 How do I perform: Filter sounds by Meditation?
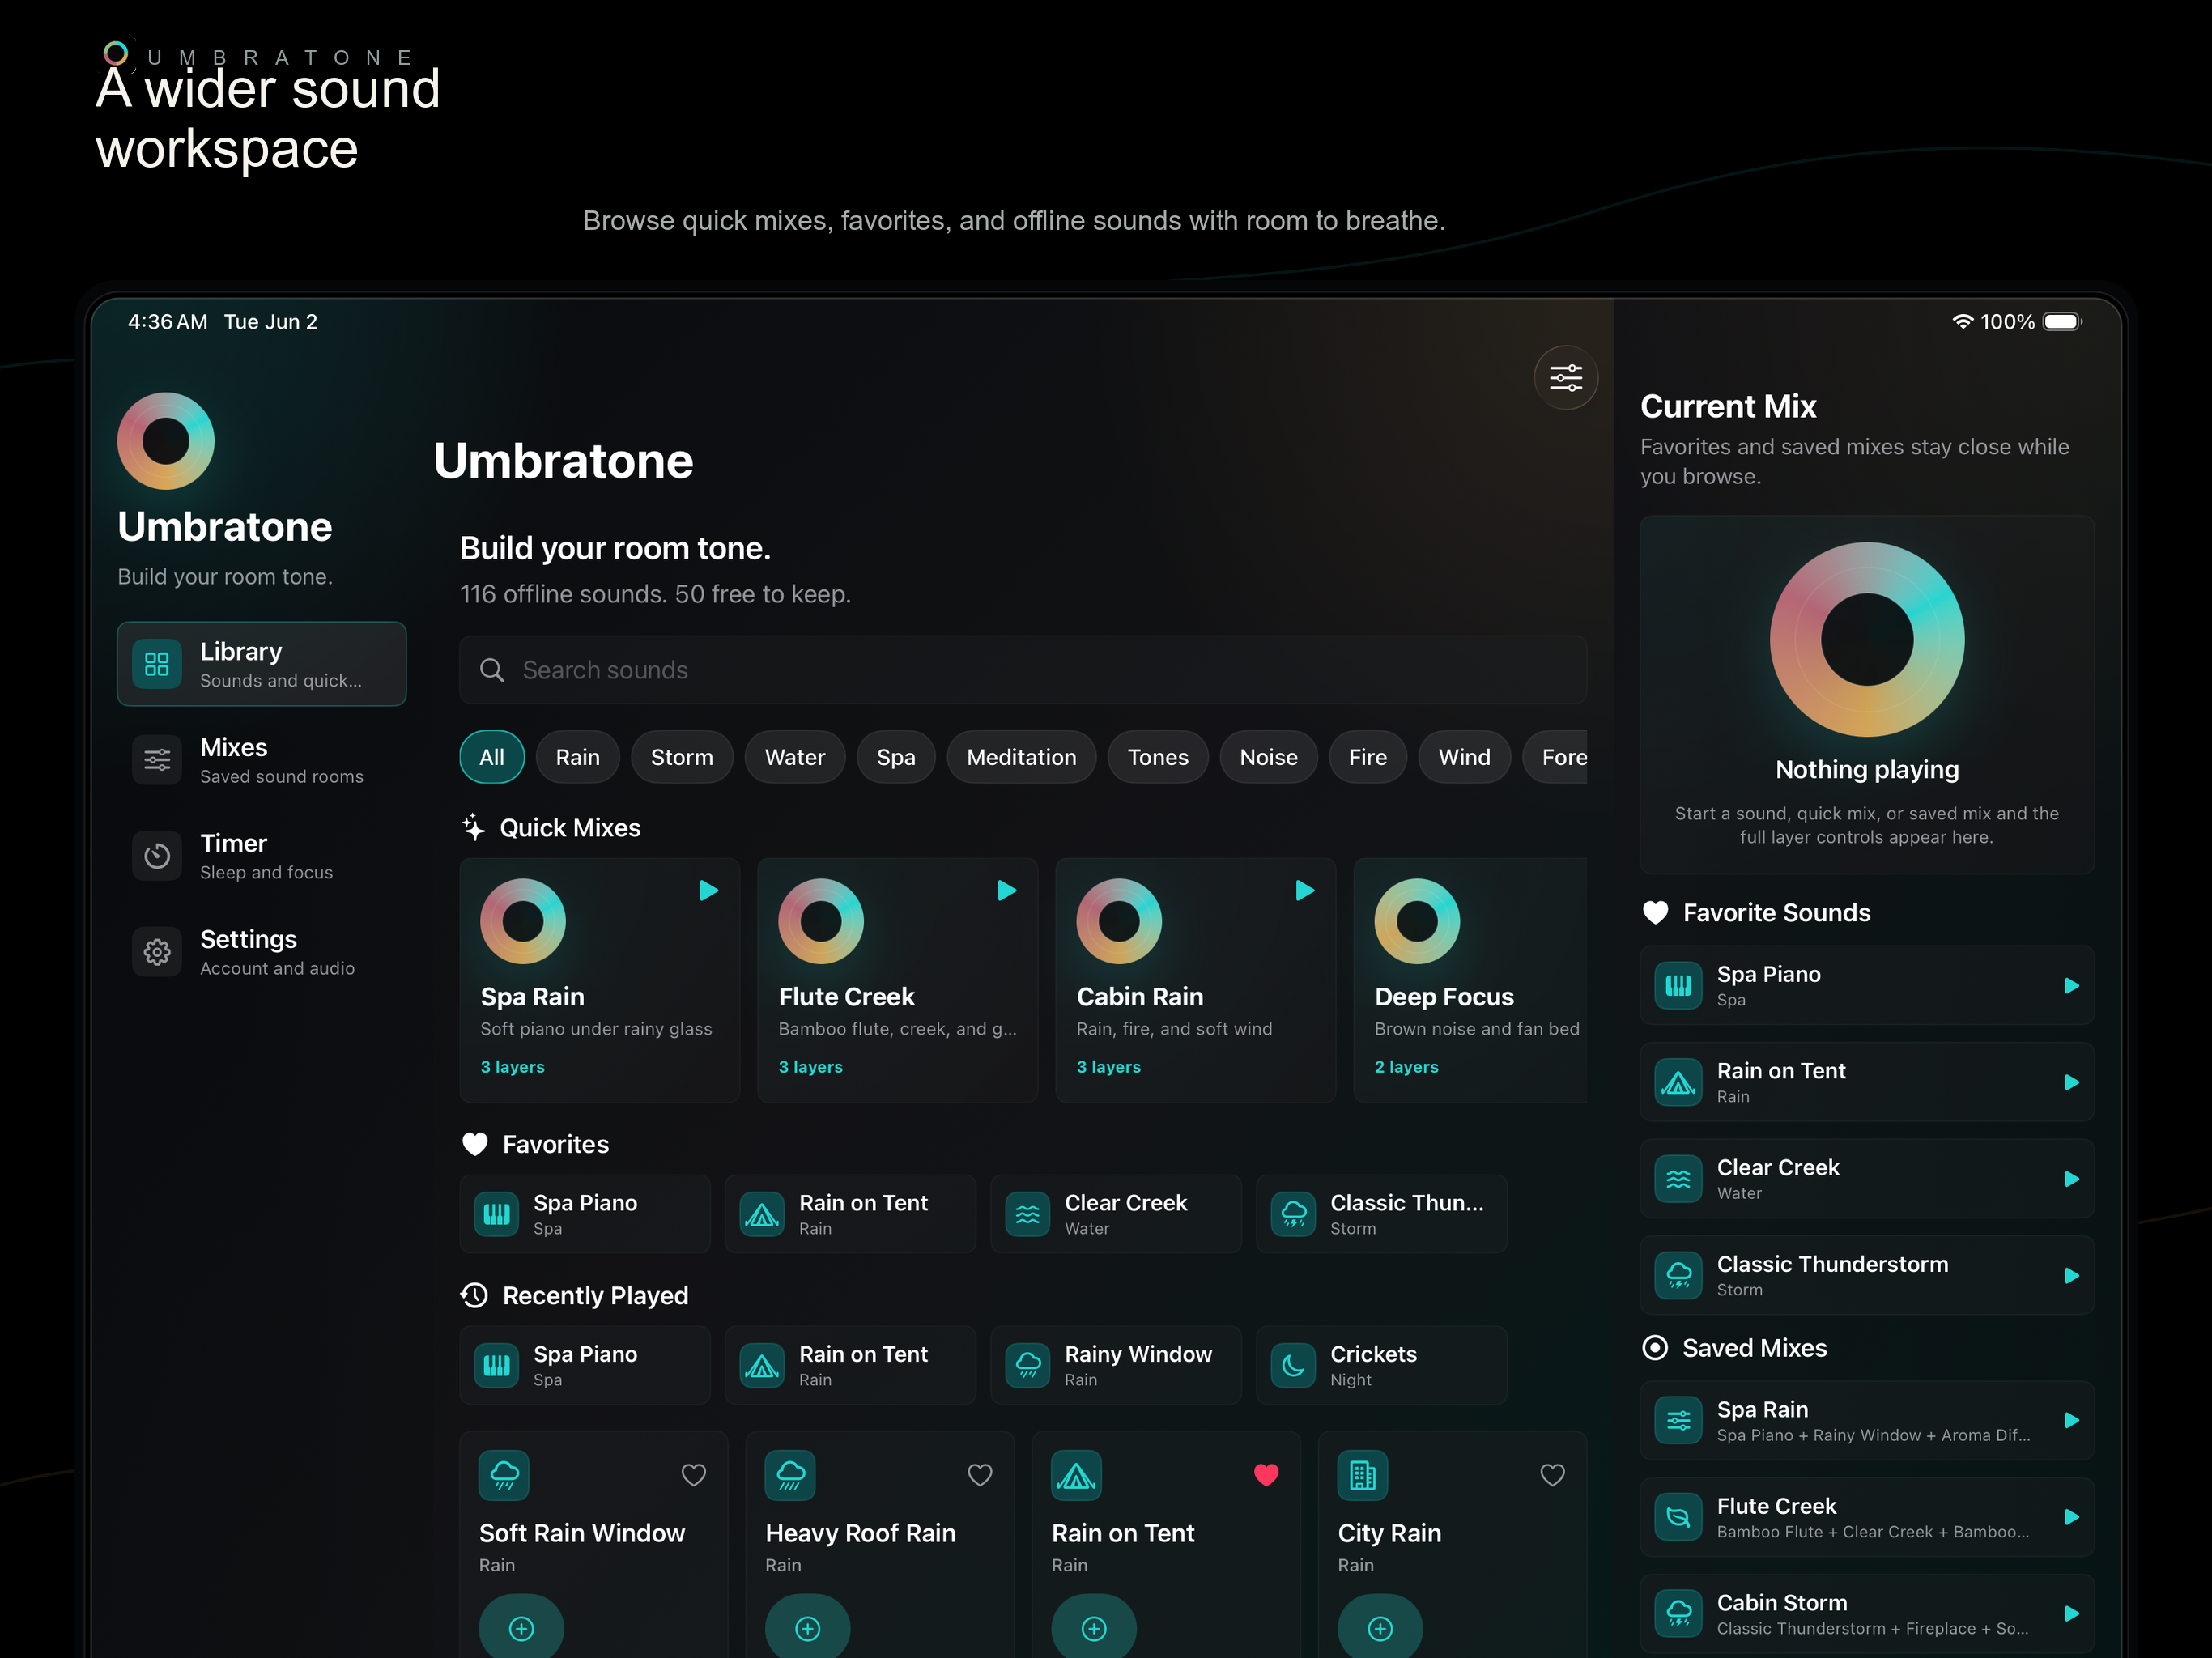(x=1021, y=757)
